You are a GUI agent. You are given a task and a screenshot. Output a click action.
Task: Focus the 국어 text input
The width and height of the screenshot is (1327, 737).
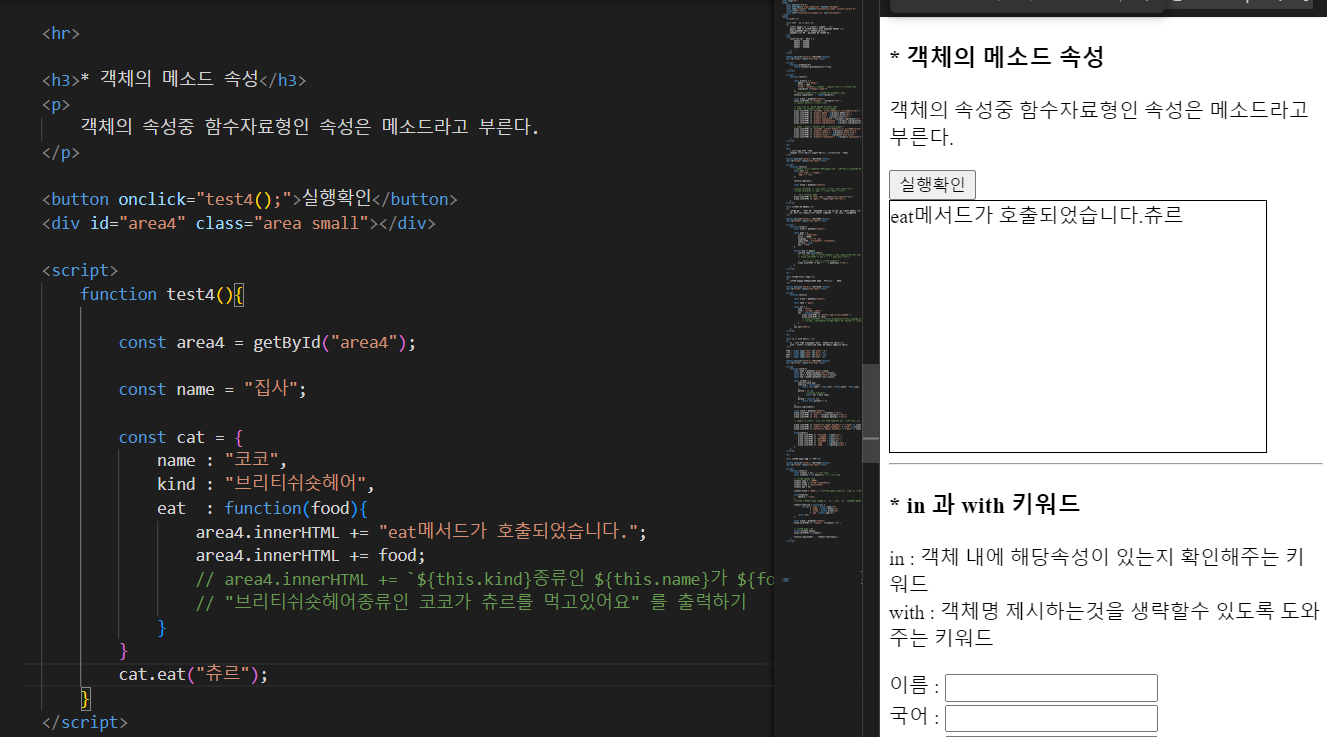pos(1051,718)
